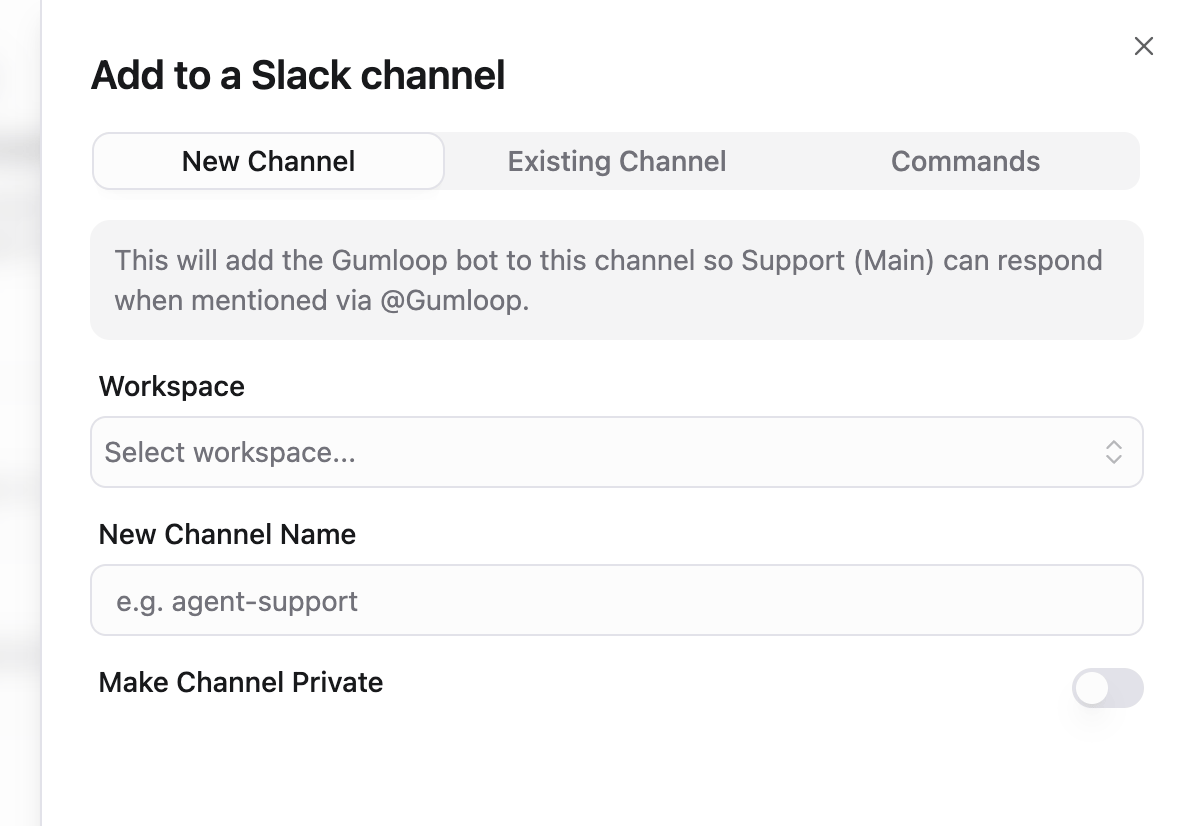Focus the New Channel Name input field

pyautogui.click(x=616, y=600)
